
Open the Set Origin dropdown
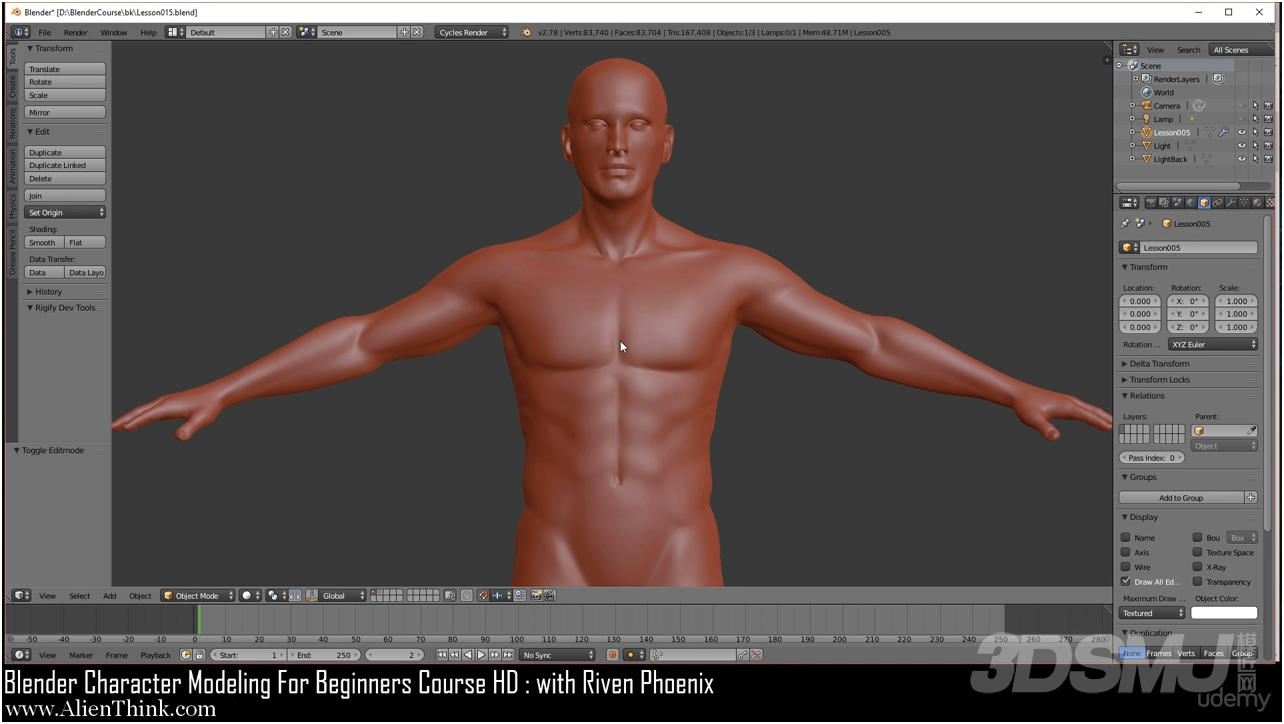65,212
